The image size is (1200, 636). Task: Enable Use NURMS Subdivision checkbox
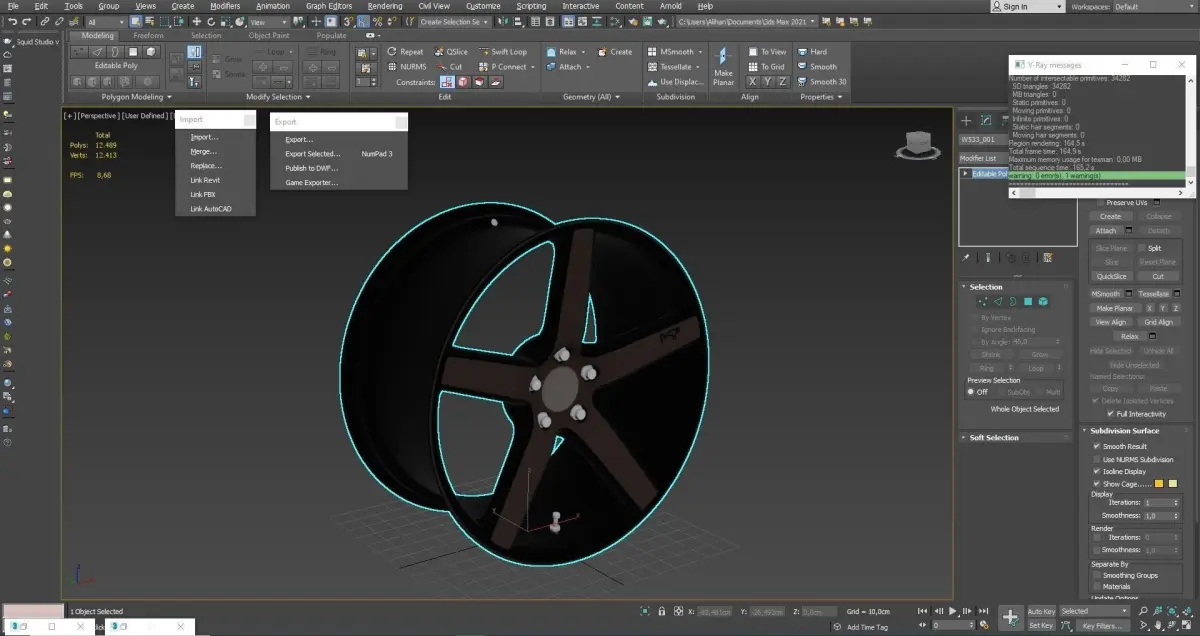(1097, 459)
